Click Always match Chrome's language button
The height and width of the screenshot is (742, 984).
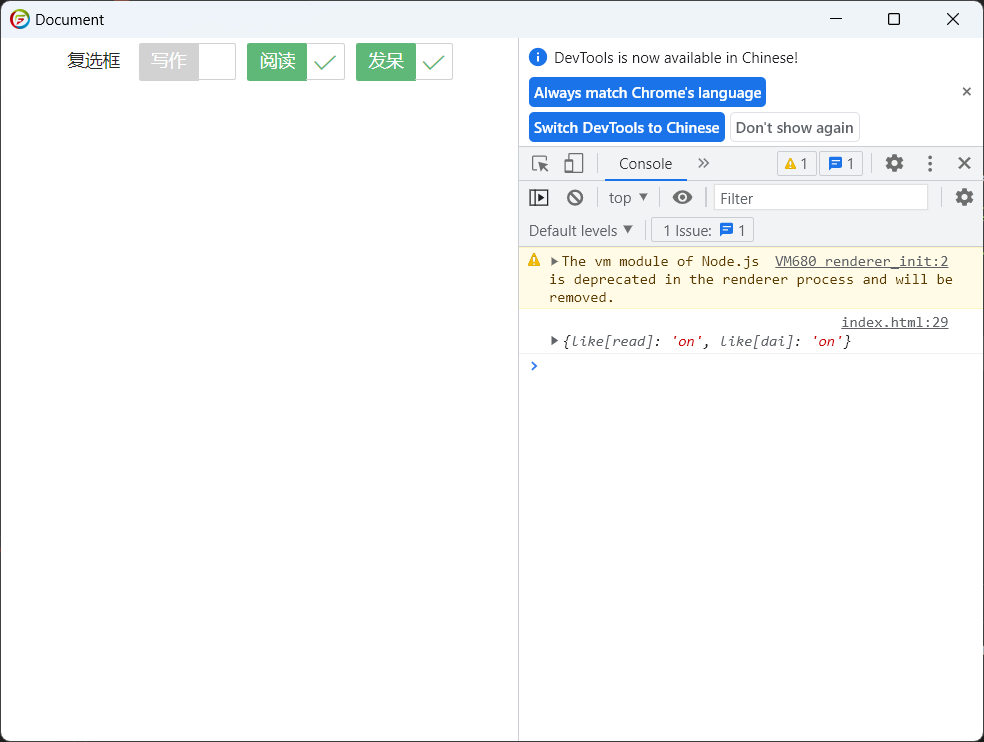(x=647, y=92)
